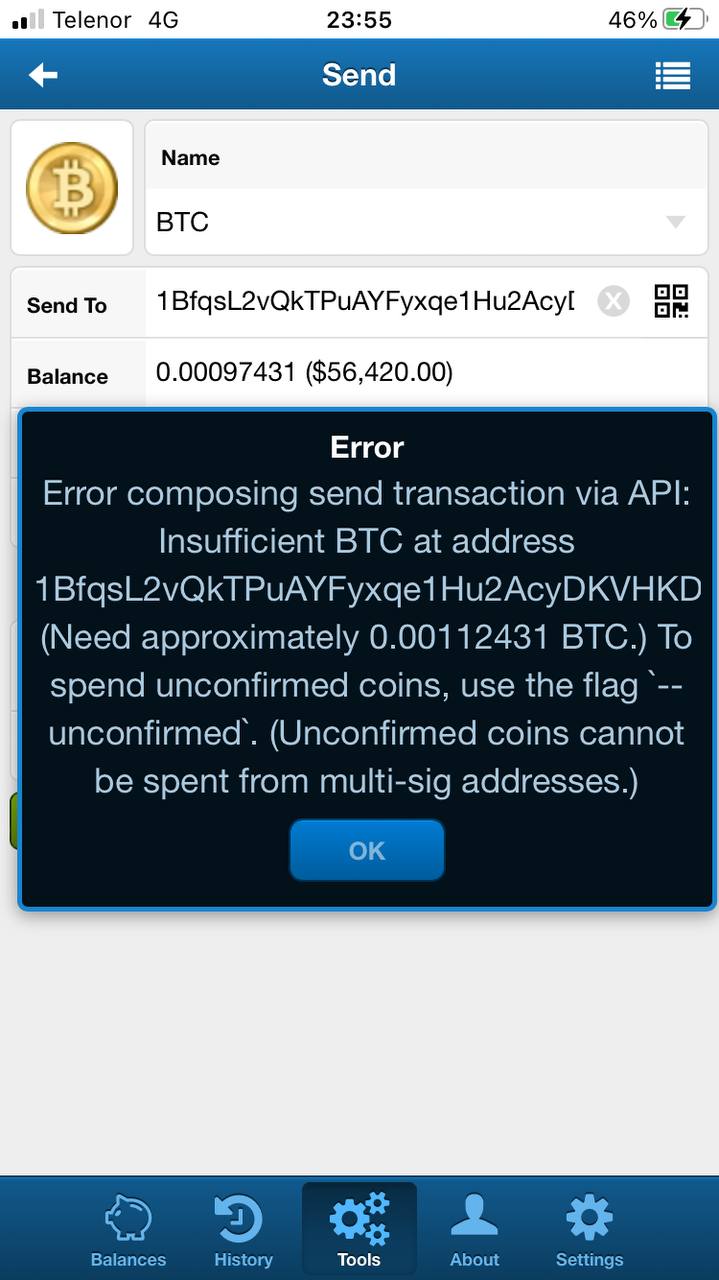Image resolution: width=719 pixels, height=1280 pixels.
Task: Expand the BTC name dropdown
Action: click(426, 222)
